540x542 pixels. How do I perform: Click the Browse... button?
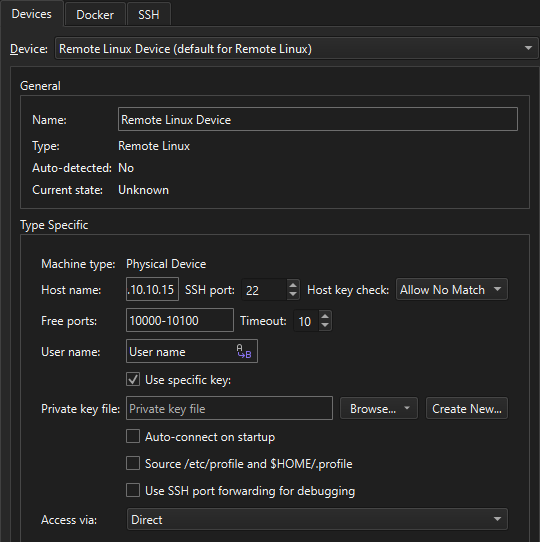(379, 408)
